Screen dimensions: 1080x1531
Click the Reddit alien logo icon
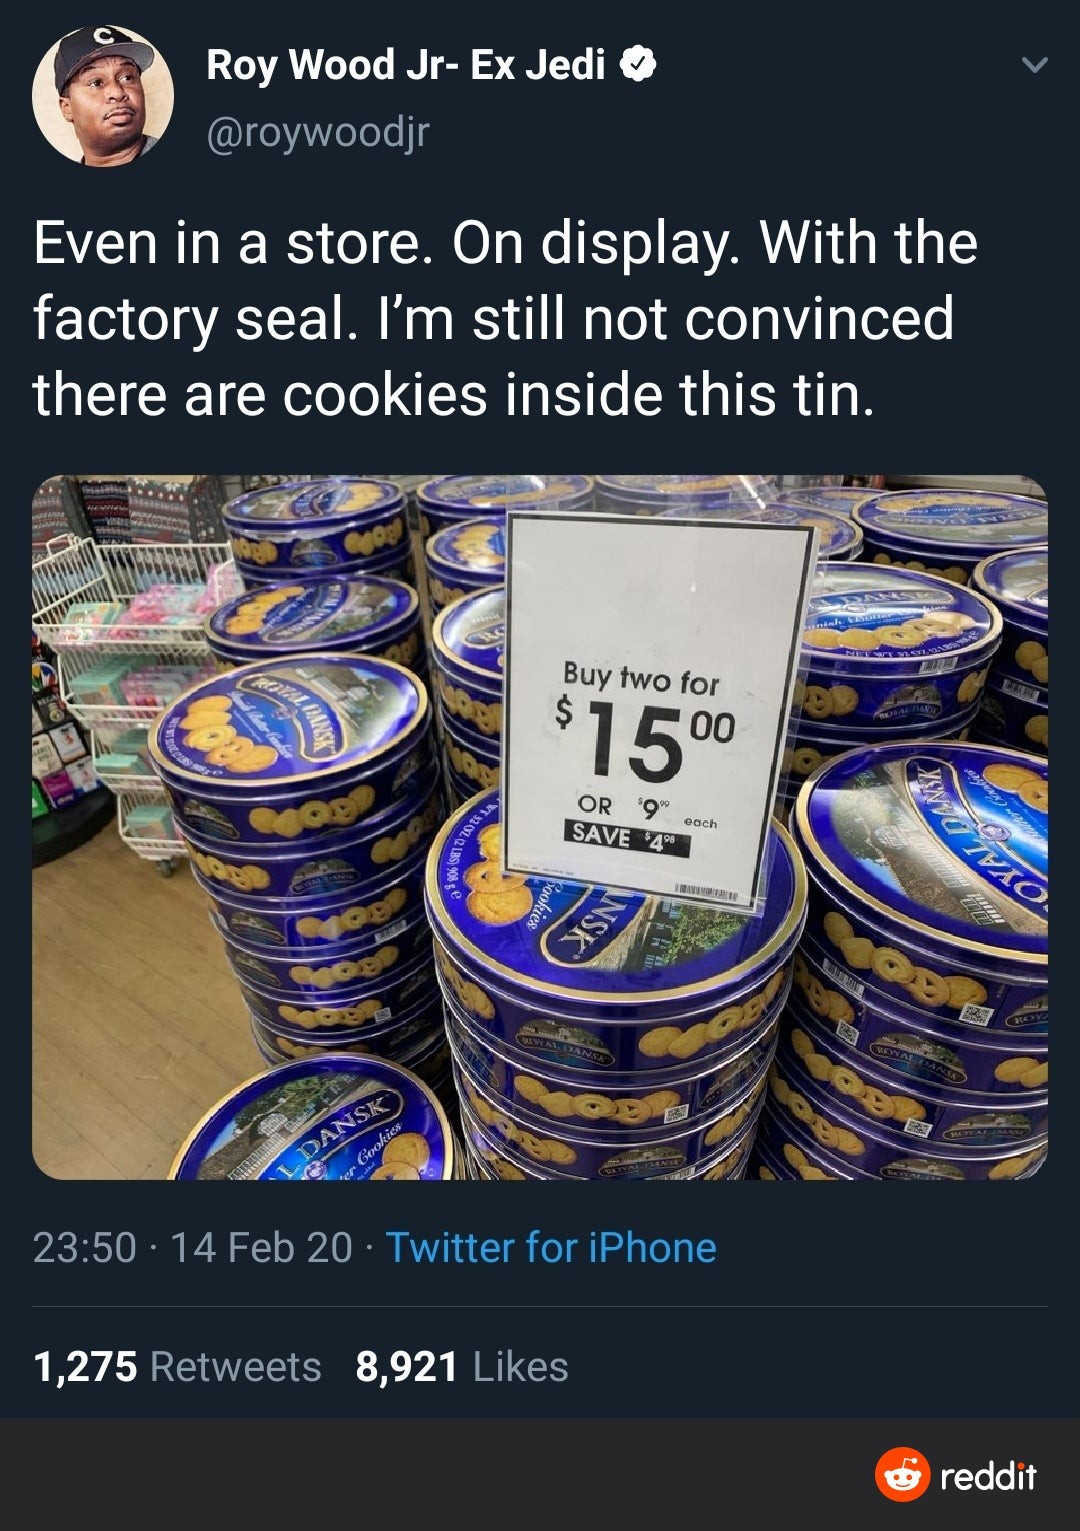(902, 1474)
